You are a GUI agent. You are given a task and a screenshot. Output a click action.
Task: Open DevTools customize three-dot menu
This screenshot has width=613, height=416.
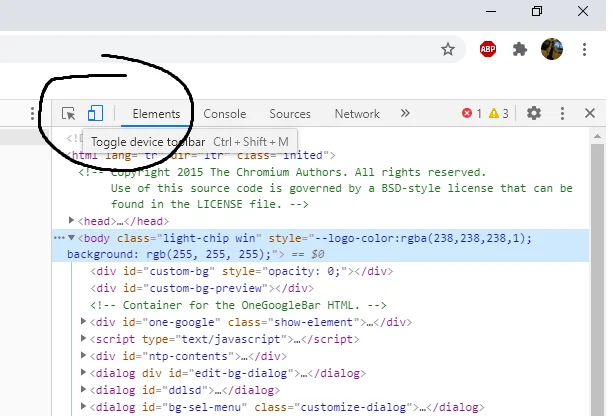click(x=562, y=113)
